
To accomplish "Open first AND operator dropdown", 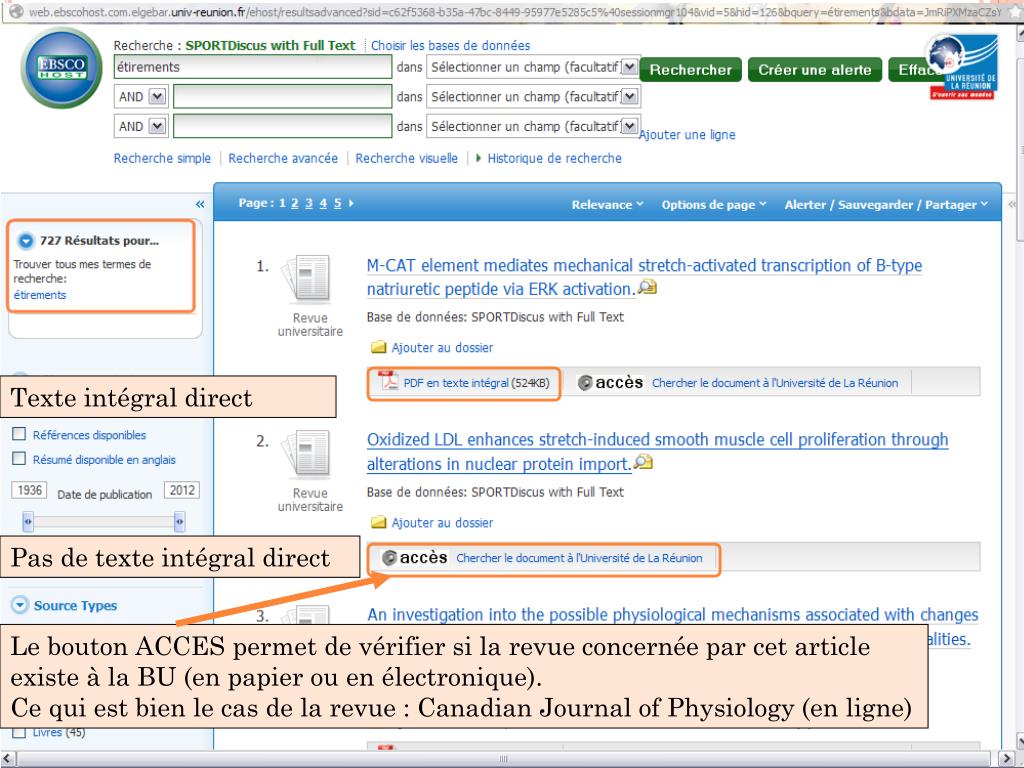I will point(157,97).
